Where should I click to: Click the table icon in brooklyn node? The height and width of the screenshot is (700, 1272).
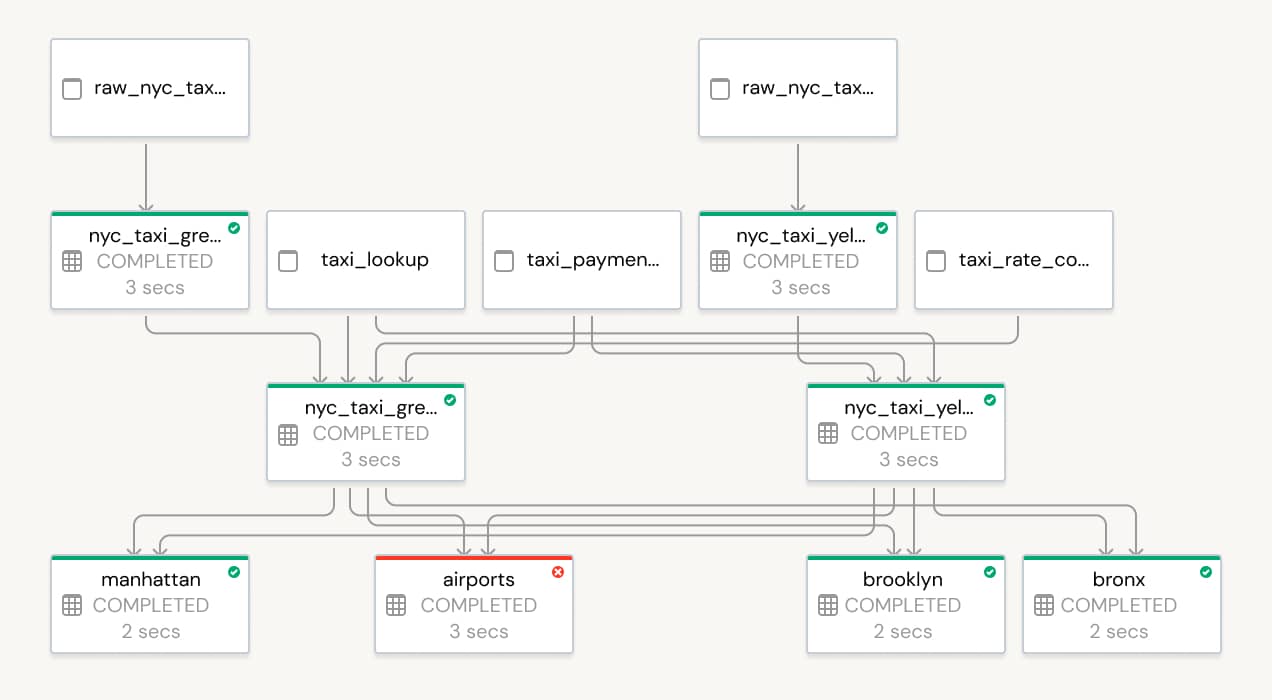pos(828,605)
